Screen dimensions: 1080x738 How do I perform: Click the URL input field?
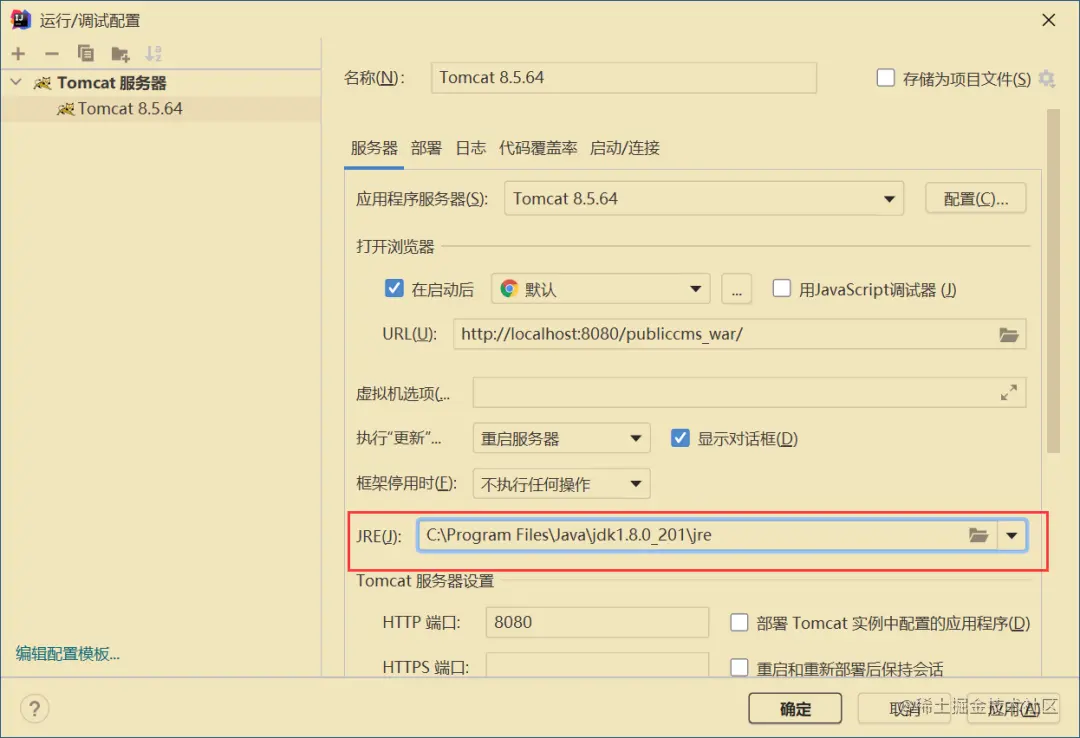[x=740, y=334]
